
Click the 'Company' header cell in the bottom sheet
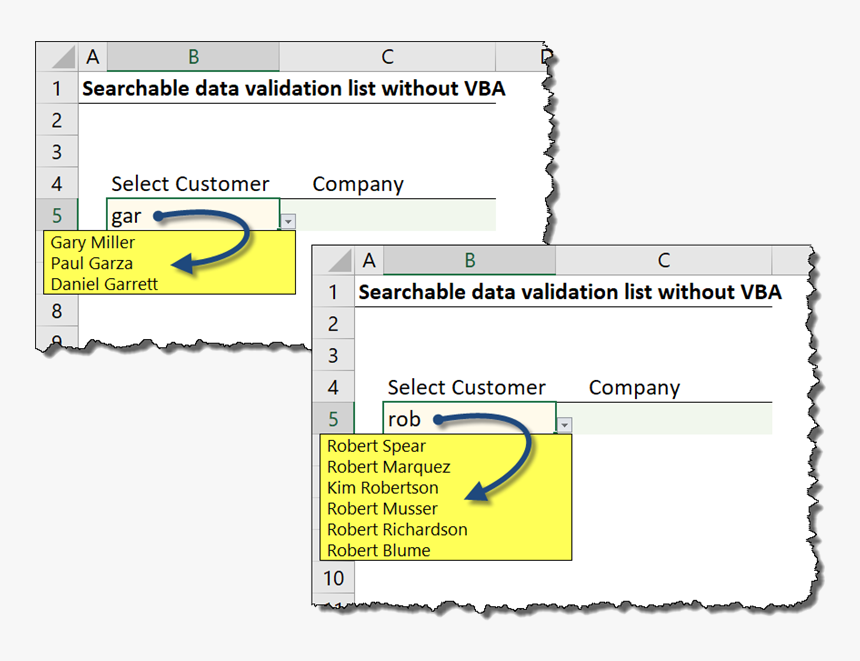tap(634, 387)
